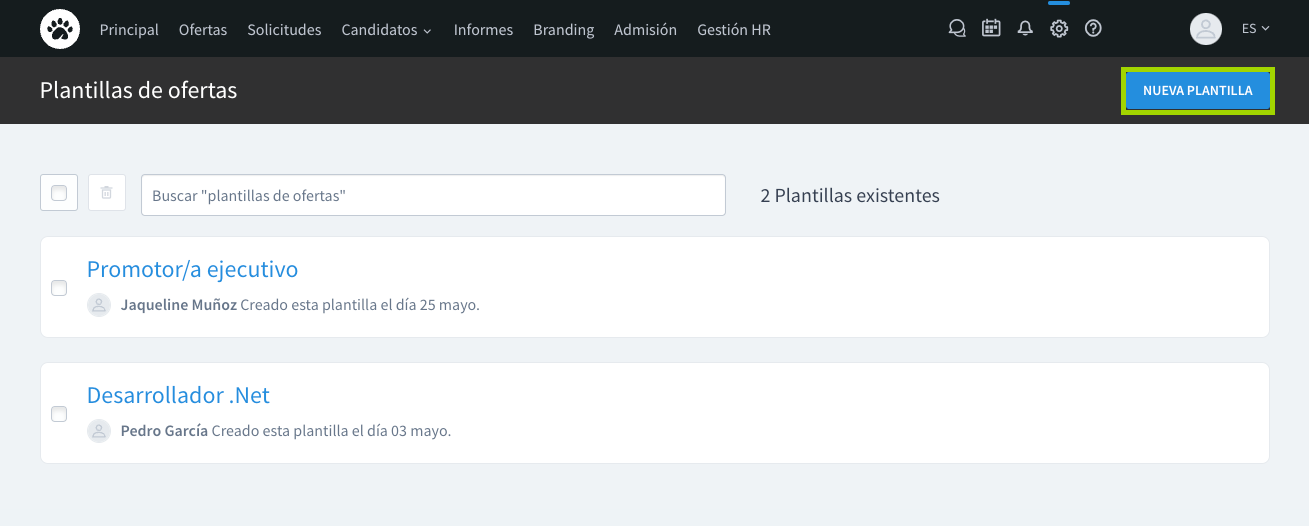Open the chat messages icon
This screenshot has width=1309, height=526.
coord(957,29)
